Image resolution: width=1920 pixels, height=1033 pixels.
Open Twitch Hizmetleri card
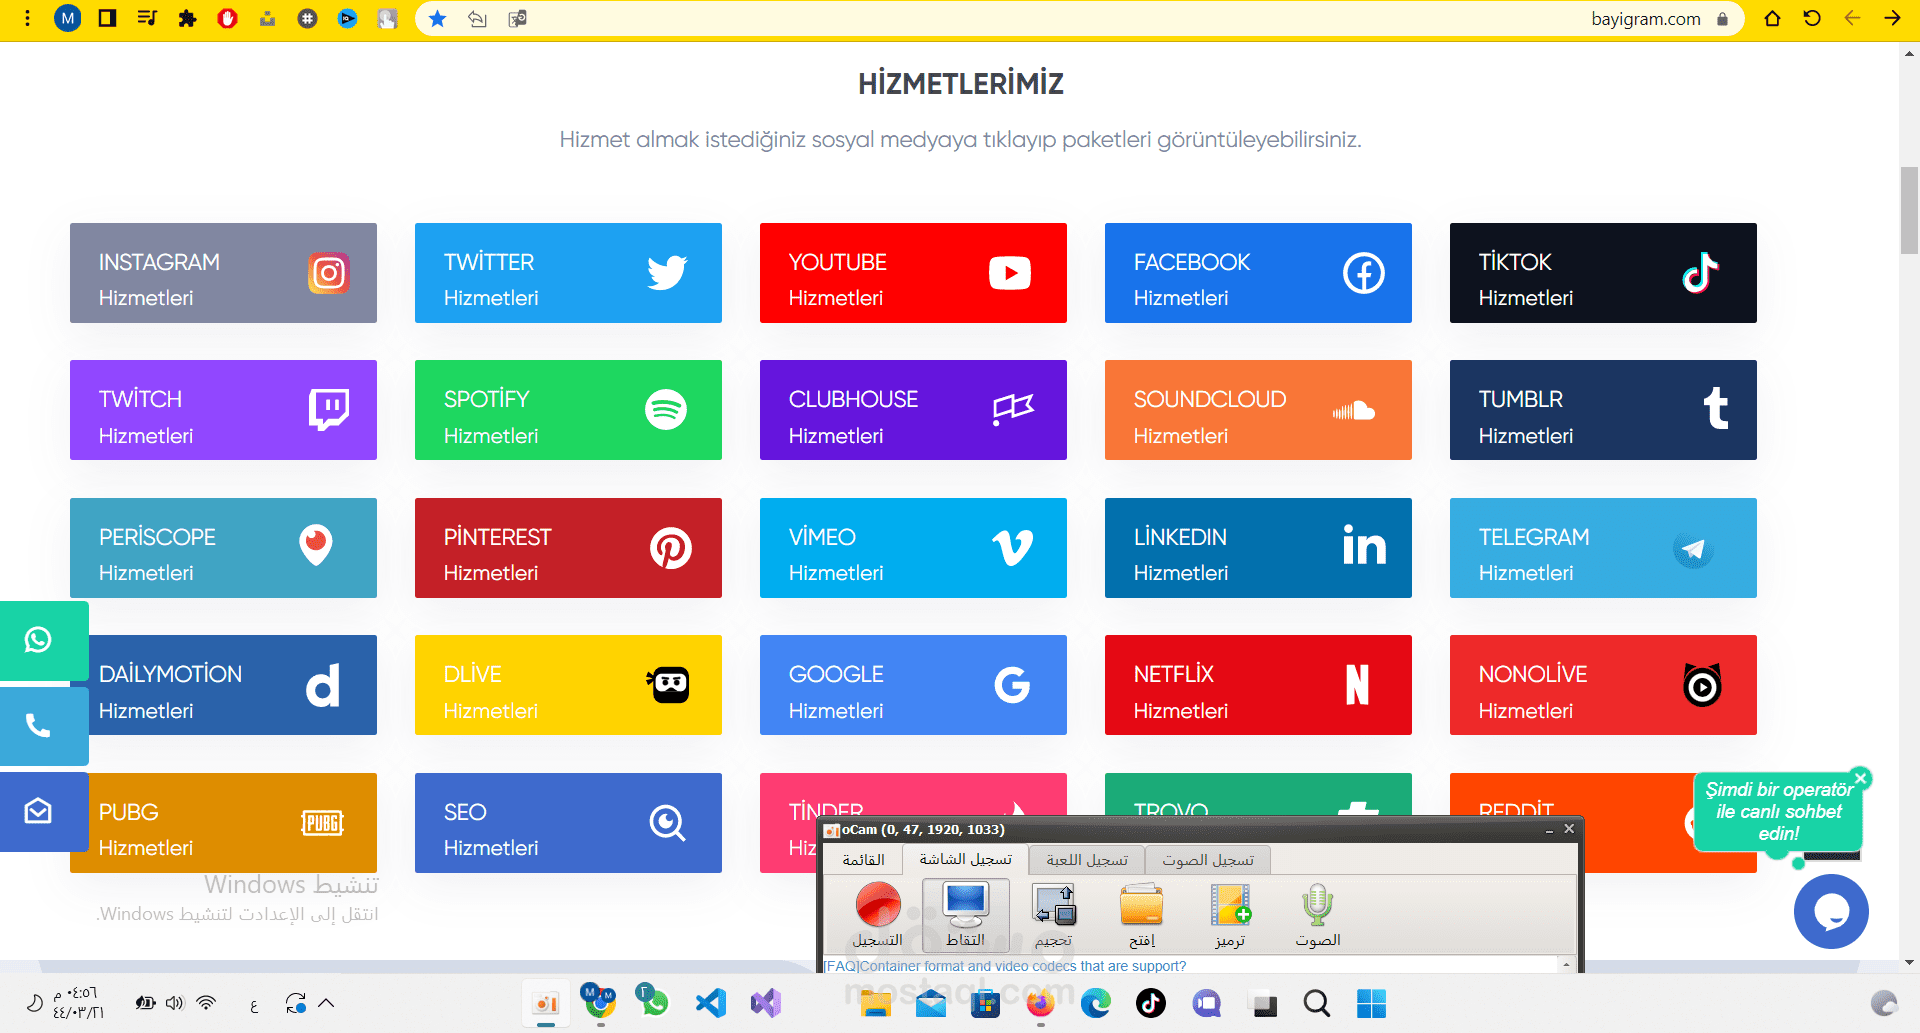click(x=223, y=410)
